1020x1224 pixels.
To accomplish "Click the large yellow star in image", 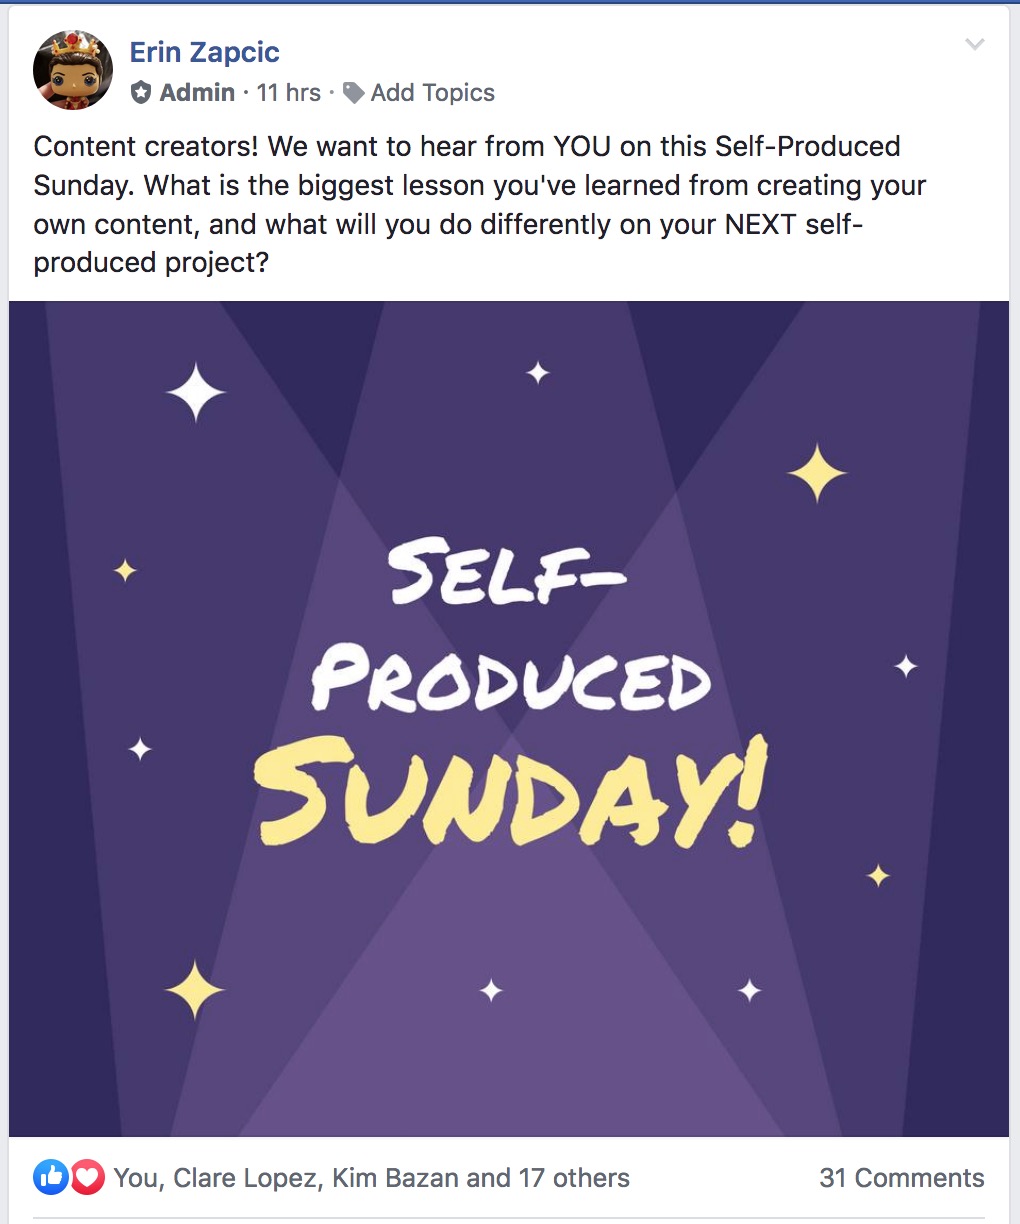I will pos(817,472).
